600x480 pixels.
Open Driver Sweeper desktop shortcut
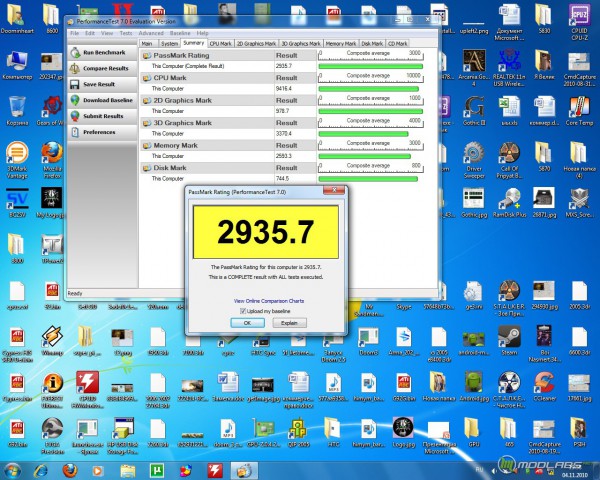tap(474, 160)
